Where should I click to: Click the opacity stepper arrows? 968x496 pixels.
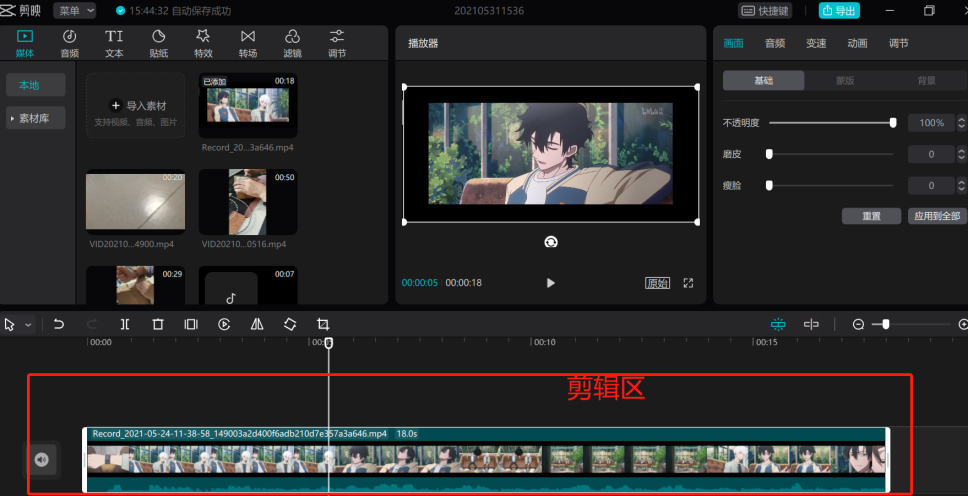[961, 123]
